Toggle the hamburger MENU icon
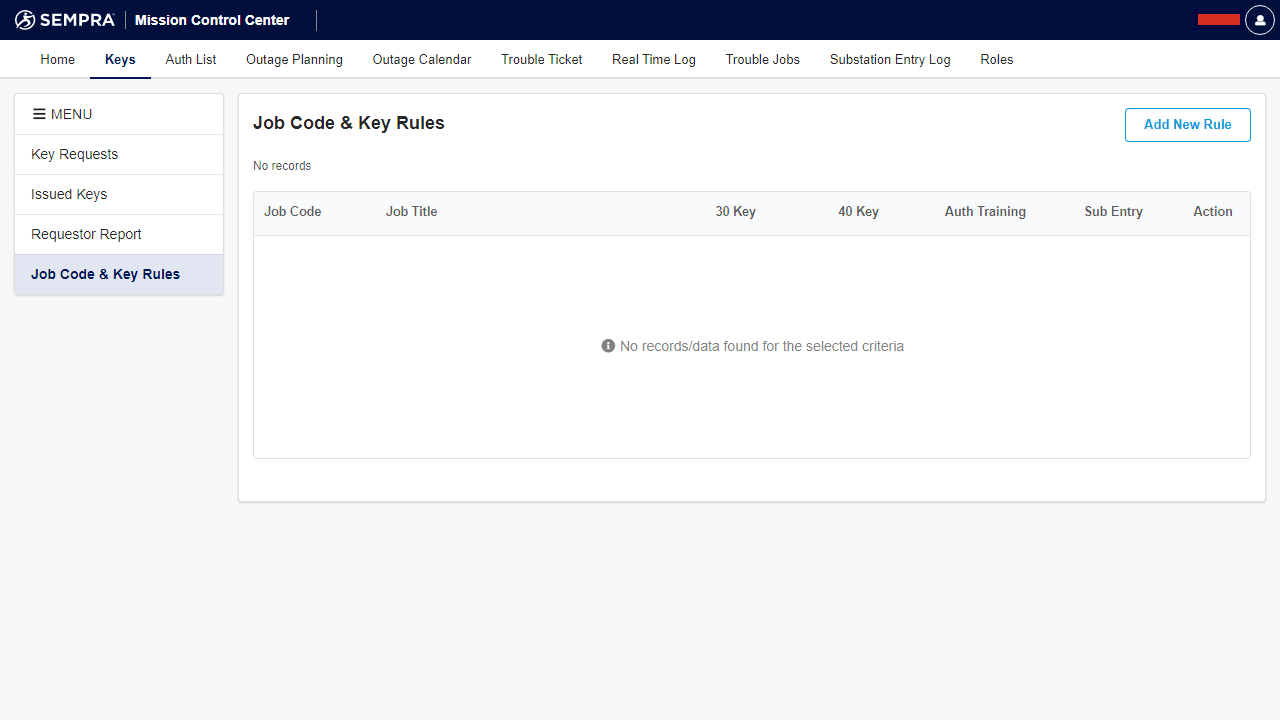The width and height of the screenshot is (1280, 720). click(x=40, y=114)
